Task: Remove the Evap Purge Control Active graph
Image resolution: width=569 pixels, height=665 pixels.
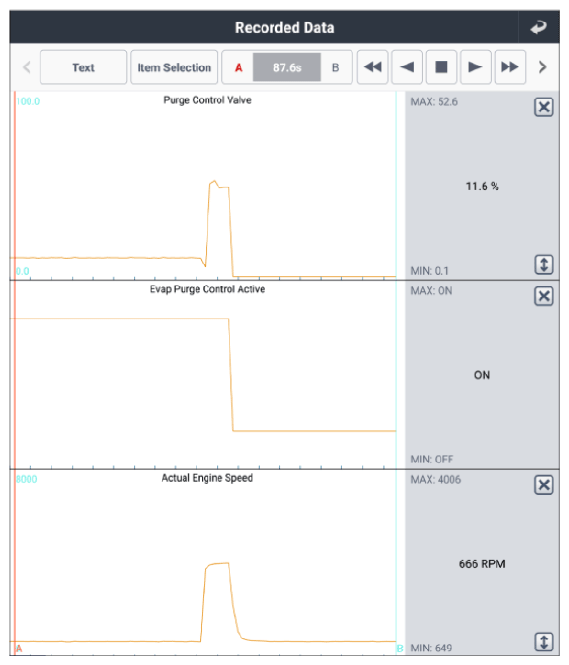Action: (x=544, y=296)
